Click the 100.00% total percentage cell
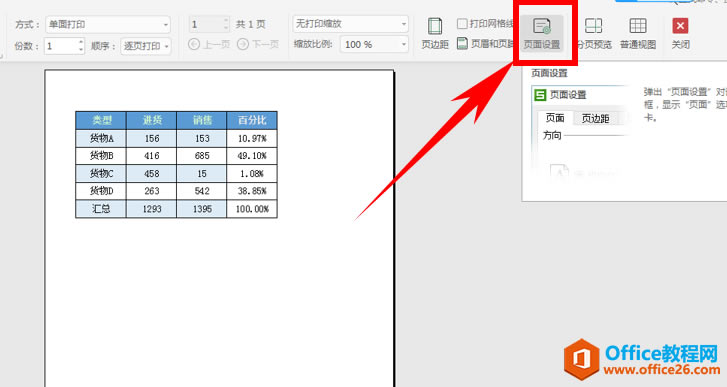This screenshot has height=387, width=727. click(x=252, y=209)
